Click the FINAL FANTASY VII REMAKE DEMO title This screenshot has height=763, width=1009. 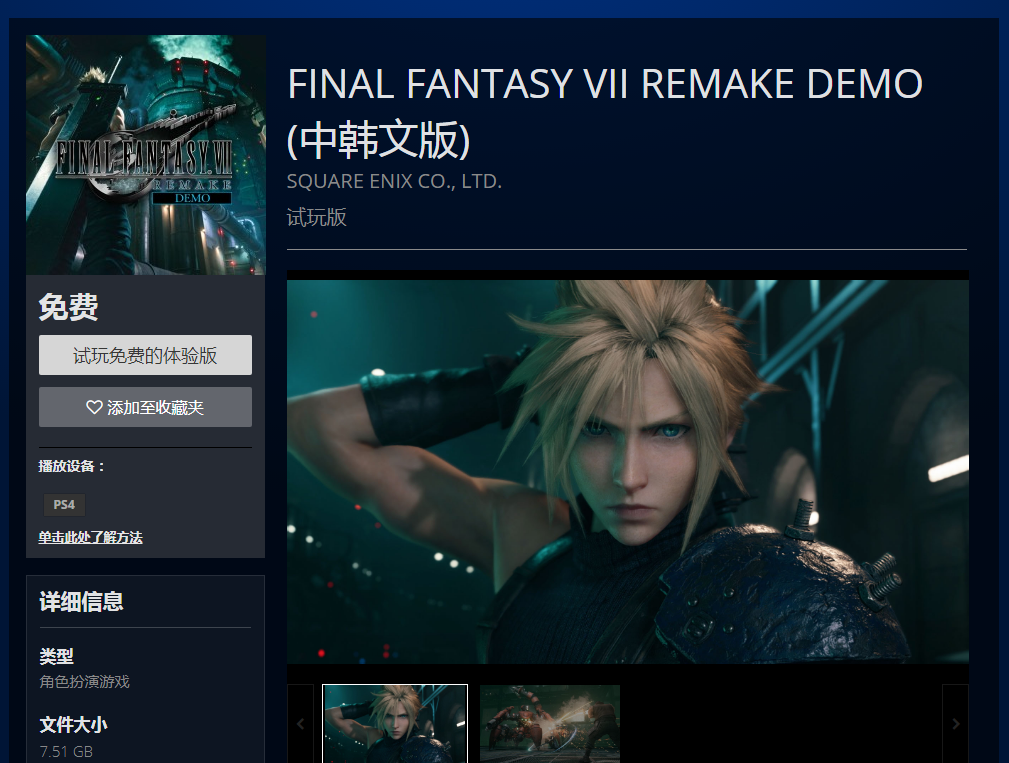click(x=605, y=112)
